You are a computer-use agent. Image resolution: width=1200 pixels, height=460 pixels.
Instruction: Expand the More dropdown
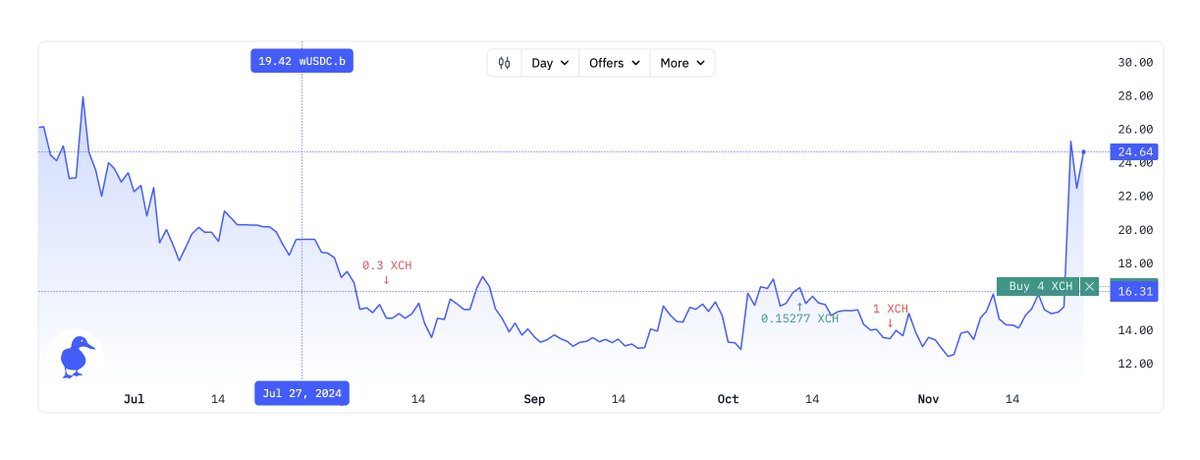(682, 63)
